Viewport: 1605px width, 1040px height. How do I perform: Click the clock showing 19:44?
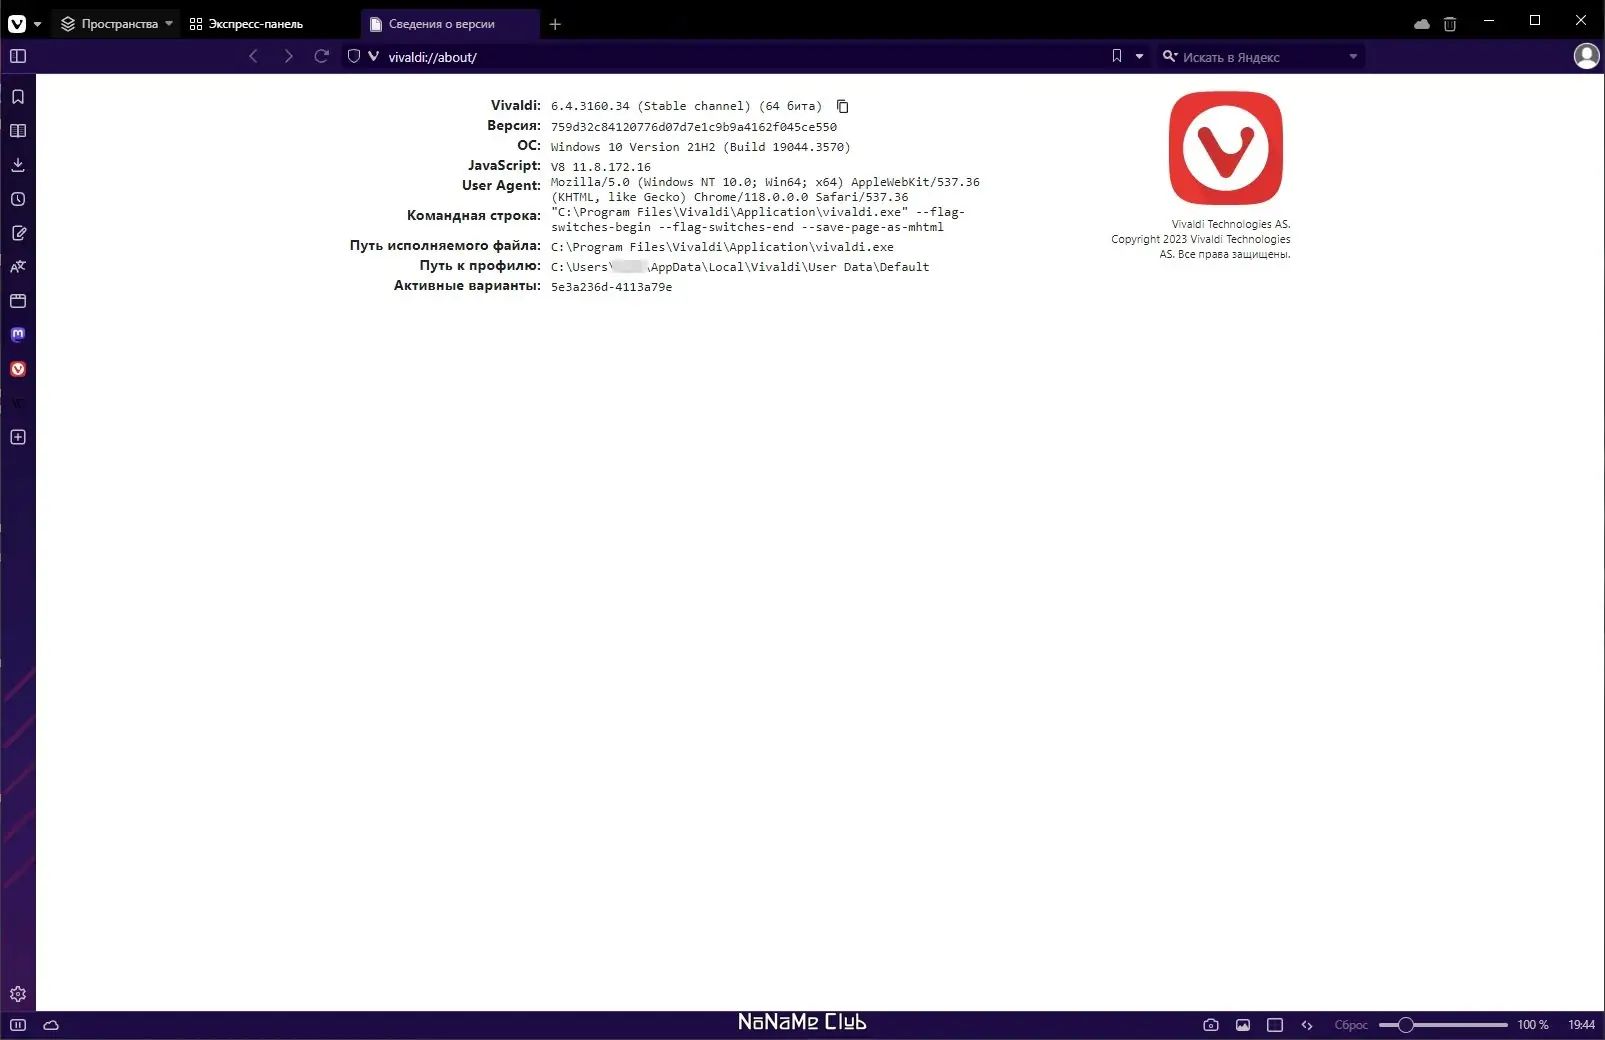(1581, 1025)
